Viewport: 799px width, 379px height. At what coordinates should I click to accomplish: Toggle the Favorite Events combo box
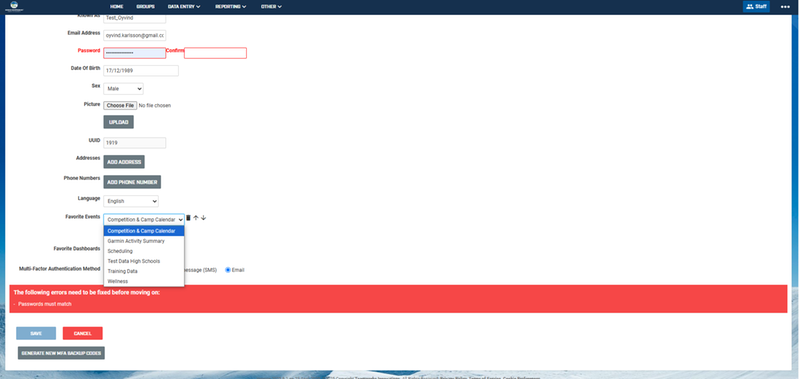pos(144,220)
